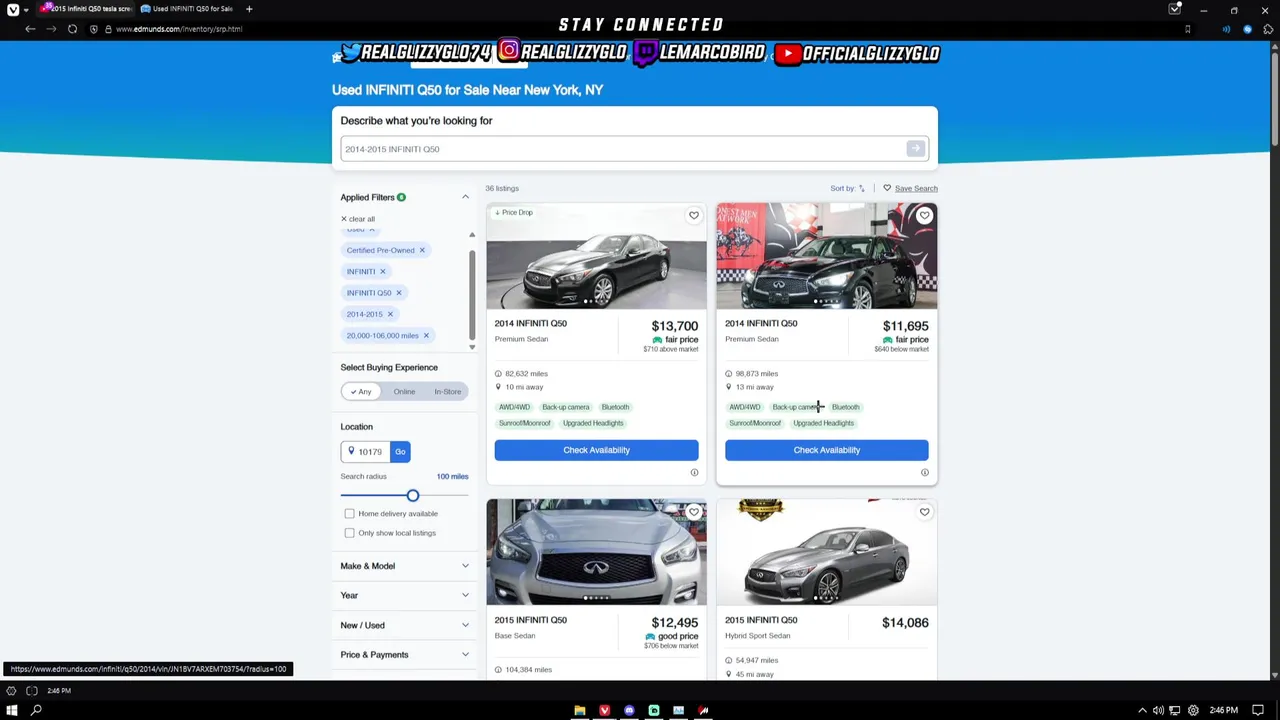
Task: Reload the Edmunds page
Action: [72, 29]
